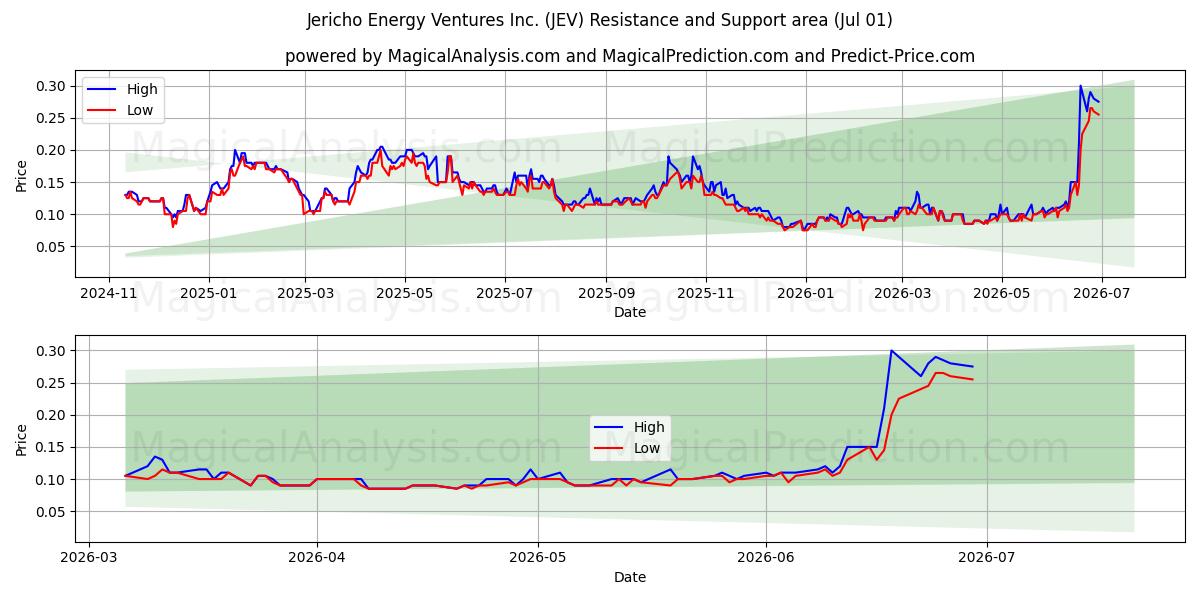The height and width of the screenshot is (600, 1200).
Task: Click the '2026-05' x-axis label in top chart
Action: point(1001,294)
